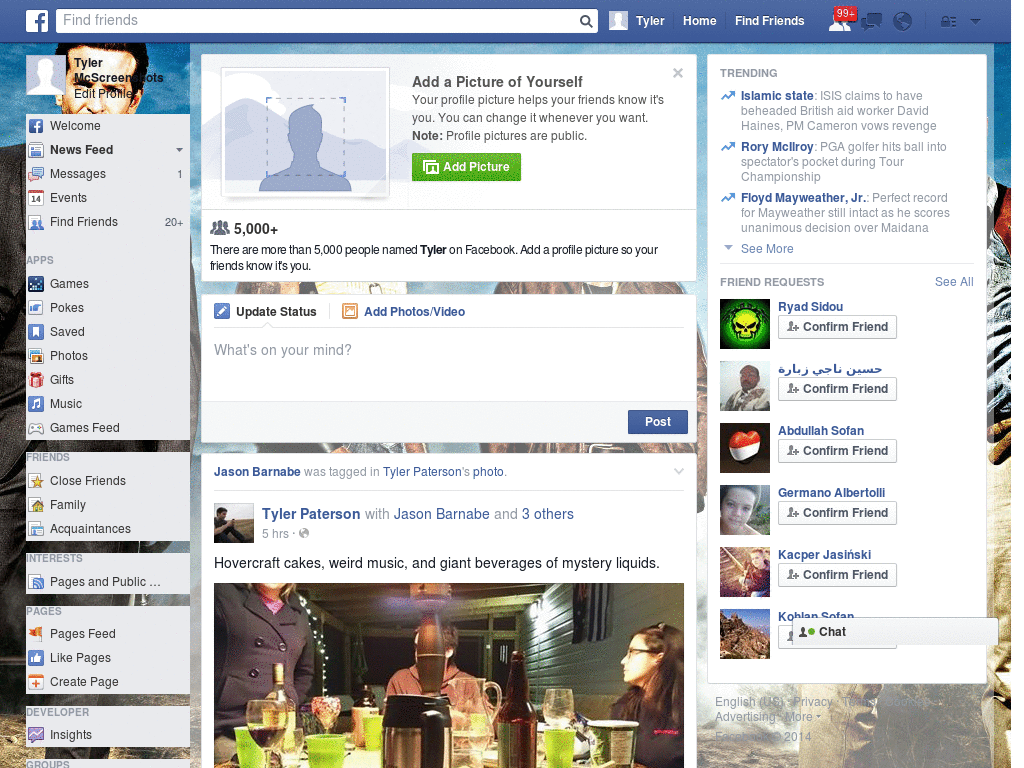Confirm friend request from Abdullah Sofan
The height and width of the screenshot is (768, 1024).
pos(837,451)
